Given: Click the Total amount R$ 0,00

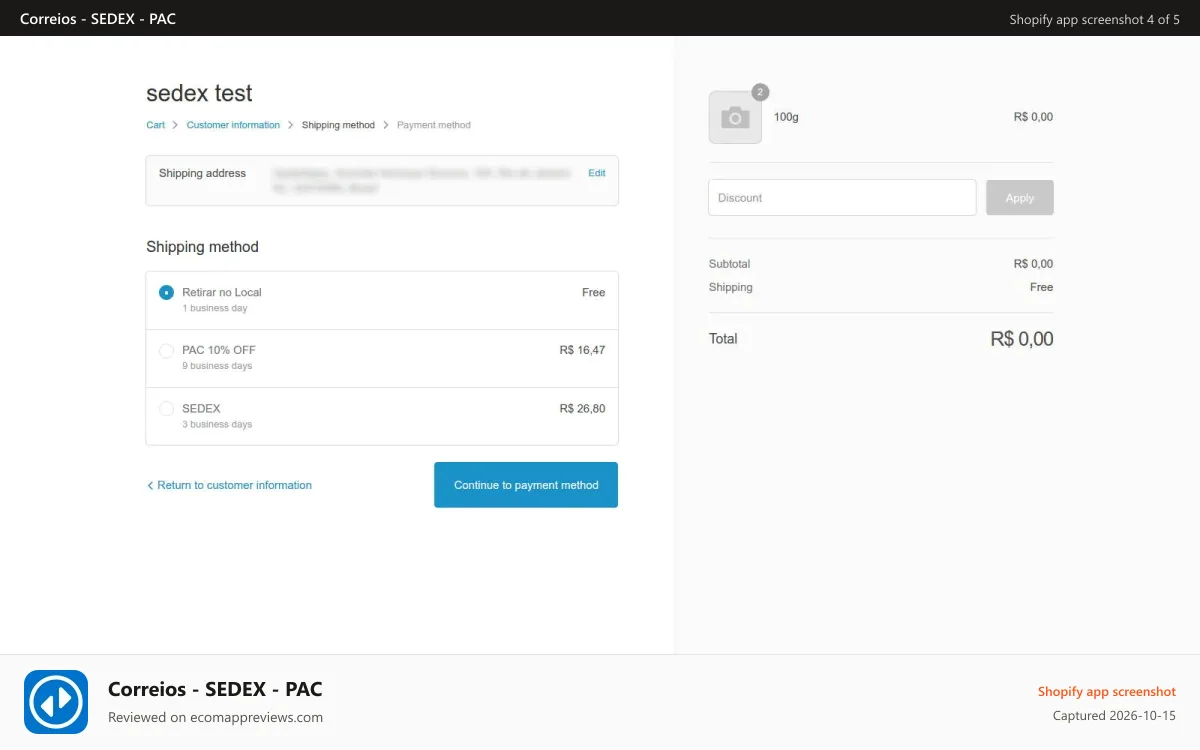Looking at the screenshot, I should (x=1021, y=339).
